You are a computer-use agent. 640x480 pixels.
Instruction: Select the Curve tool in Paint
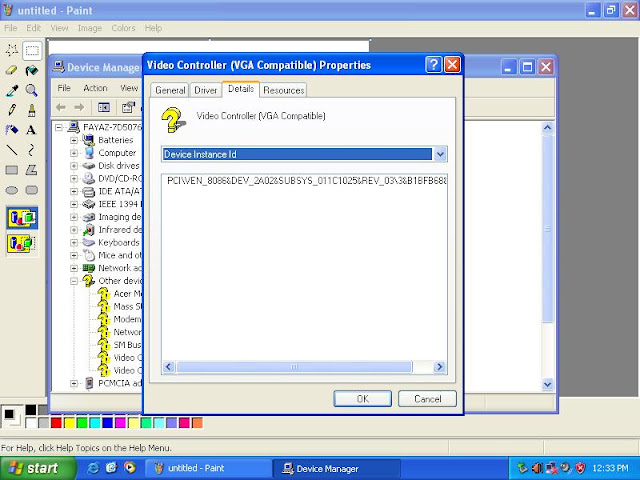32,150
